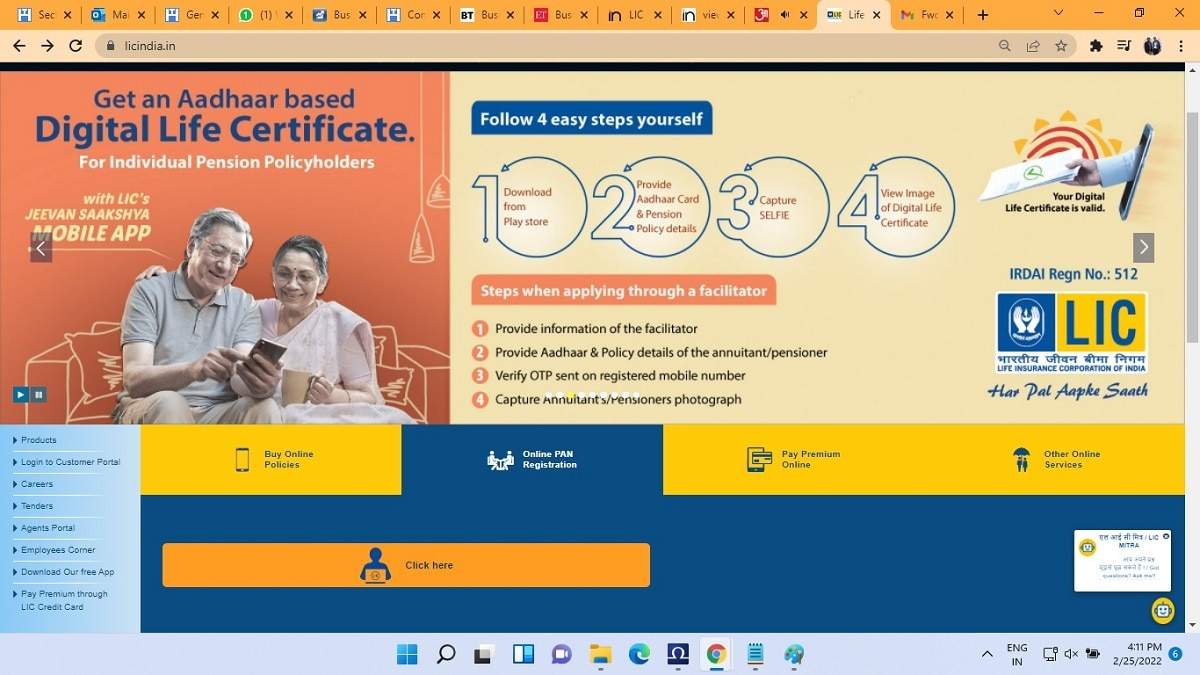Click the zoom magnifier in address bar
Viewport: 1200px width, 675px height.
pos(1005,46)
